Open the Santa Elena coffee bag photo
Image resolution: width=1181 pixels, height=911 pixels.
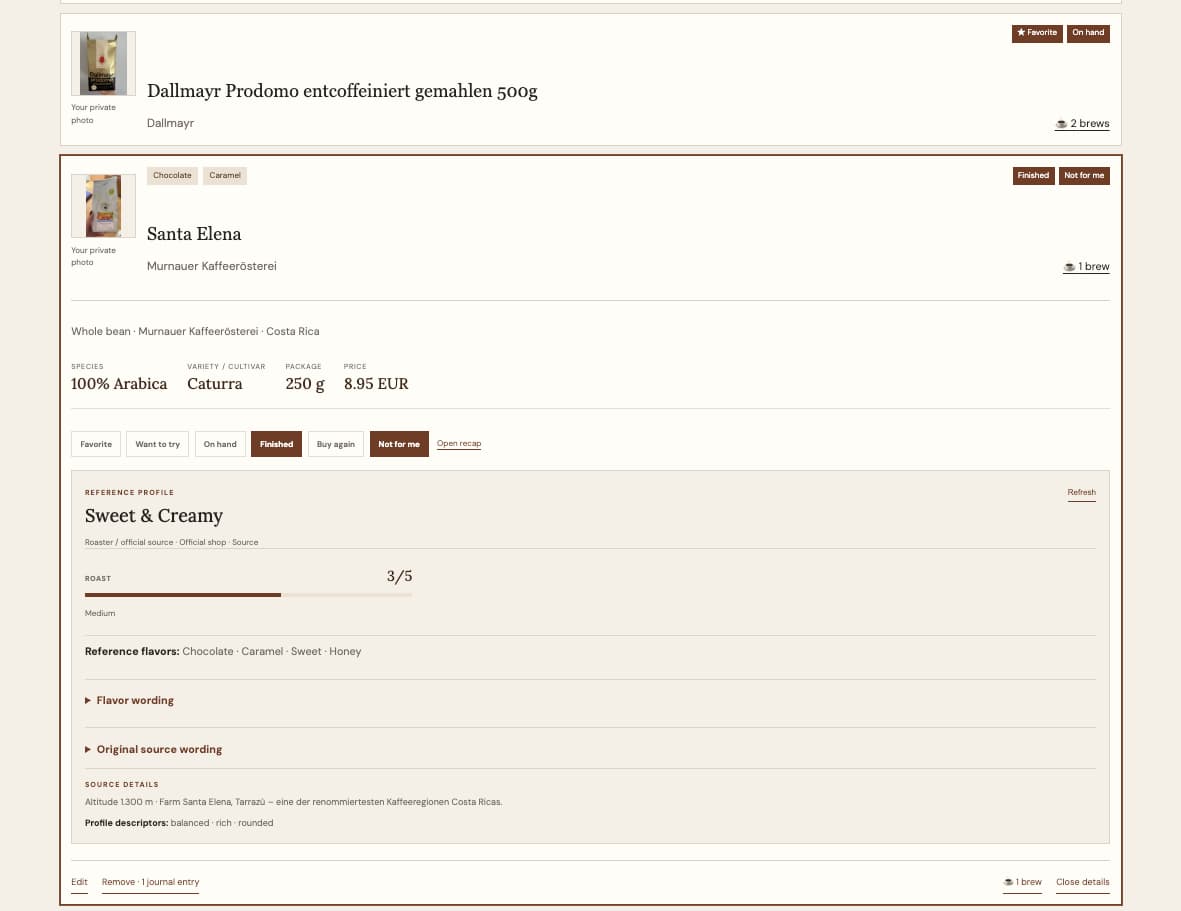click(x=103, y=206)
